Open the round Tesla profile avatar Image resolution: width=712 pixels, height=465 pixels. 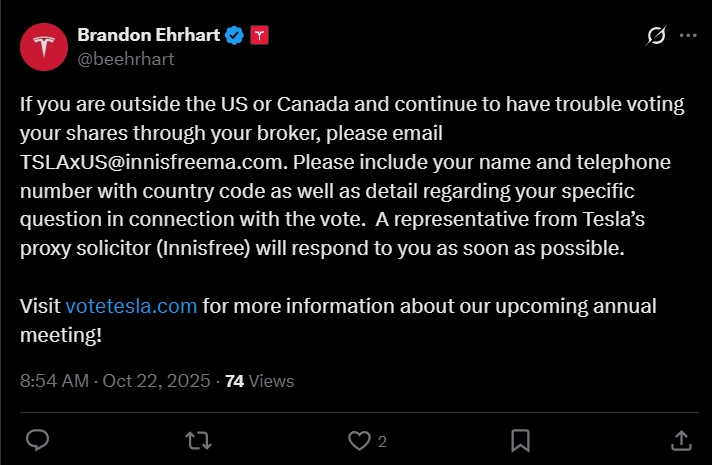(42, 47)
